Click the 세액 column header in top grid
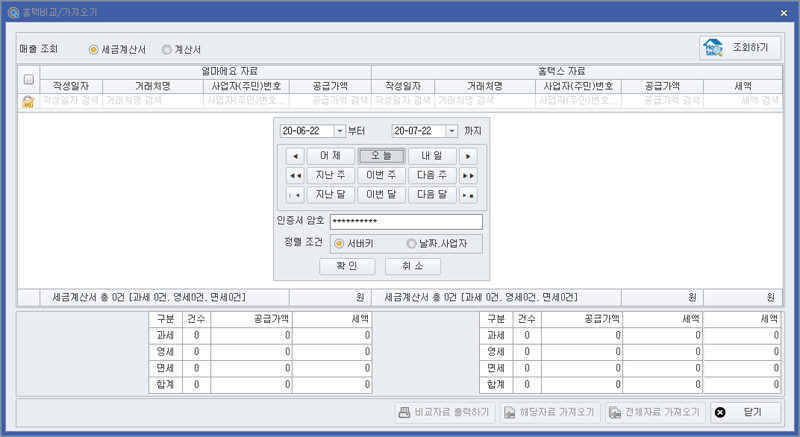The height and width of the screenshot is (437, 800). (x=743, y=86)
